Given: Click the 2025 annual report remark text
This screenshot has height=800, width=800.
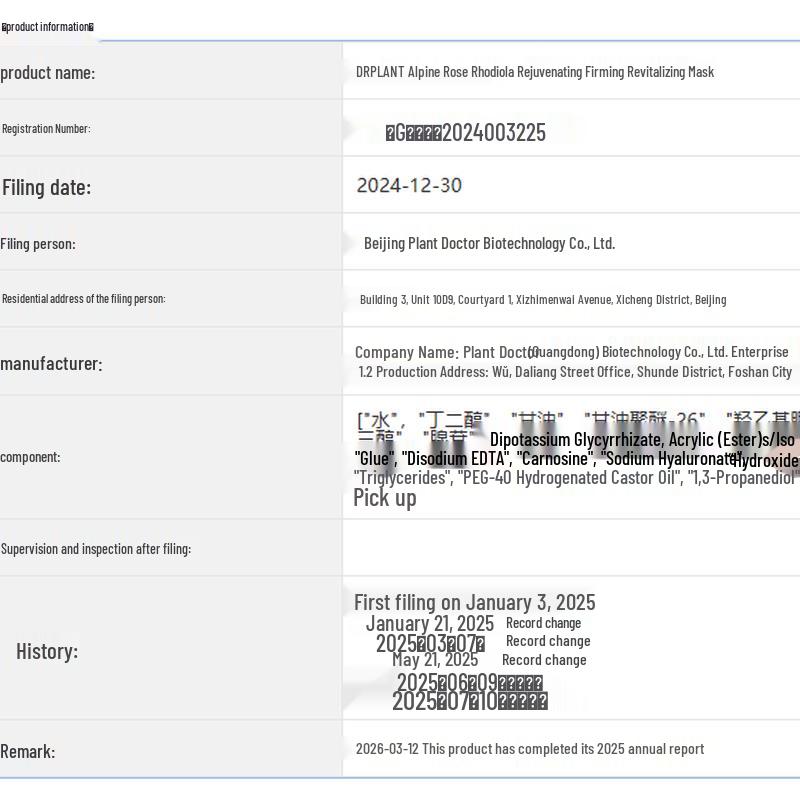Looking at the screenshot, I should tap(530, 749).
